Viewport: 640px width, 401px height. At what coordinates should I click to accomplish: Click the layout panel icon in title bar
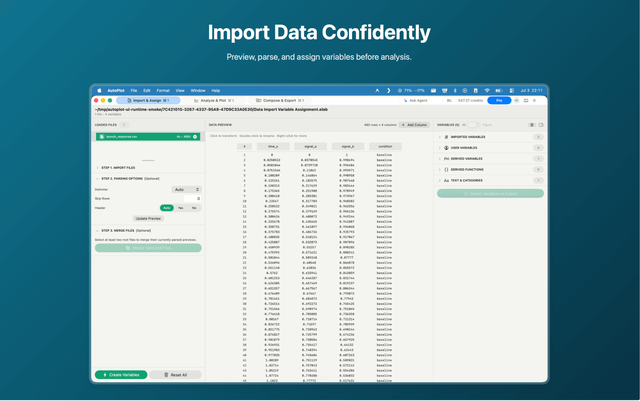(x=526, y=100)
